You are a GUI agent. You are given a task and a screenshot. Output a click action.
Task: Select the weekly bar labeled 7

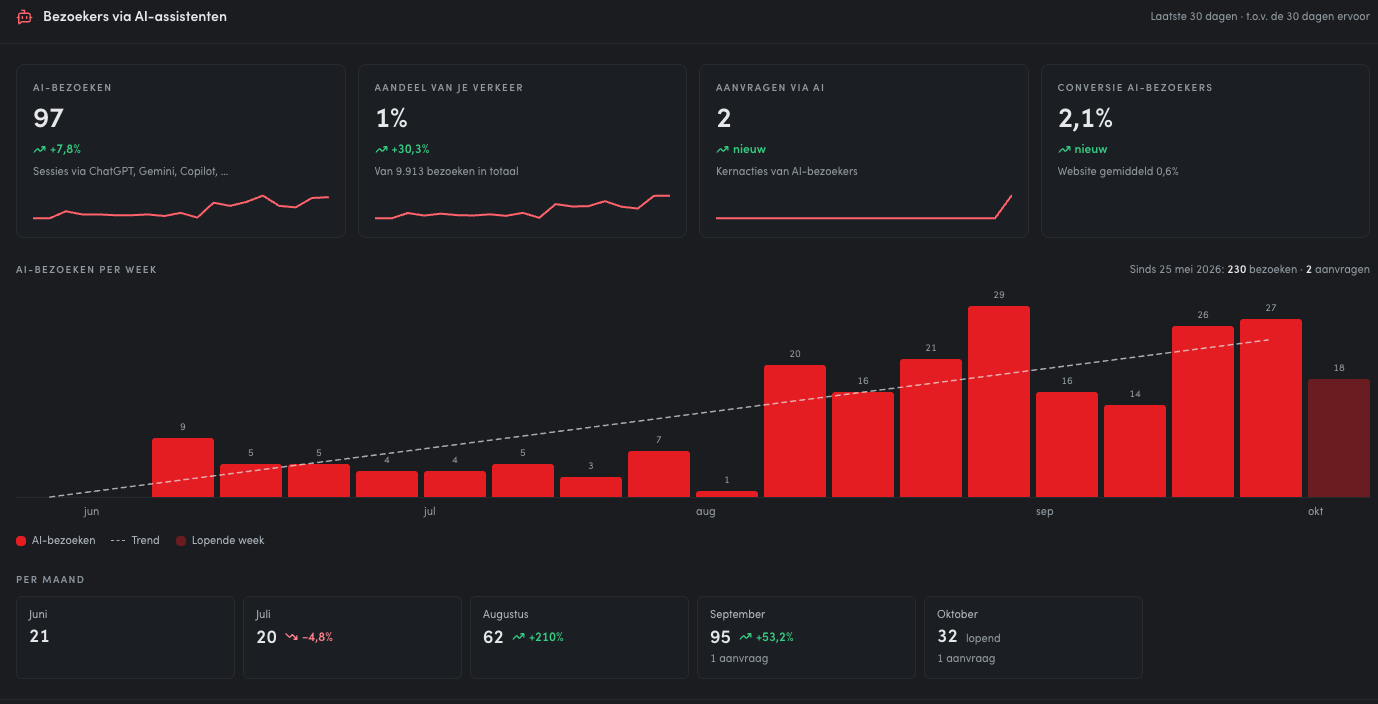(x=659, y=474)
